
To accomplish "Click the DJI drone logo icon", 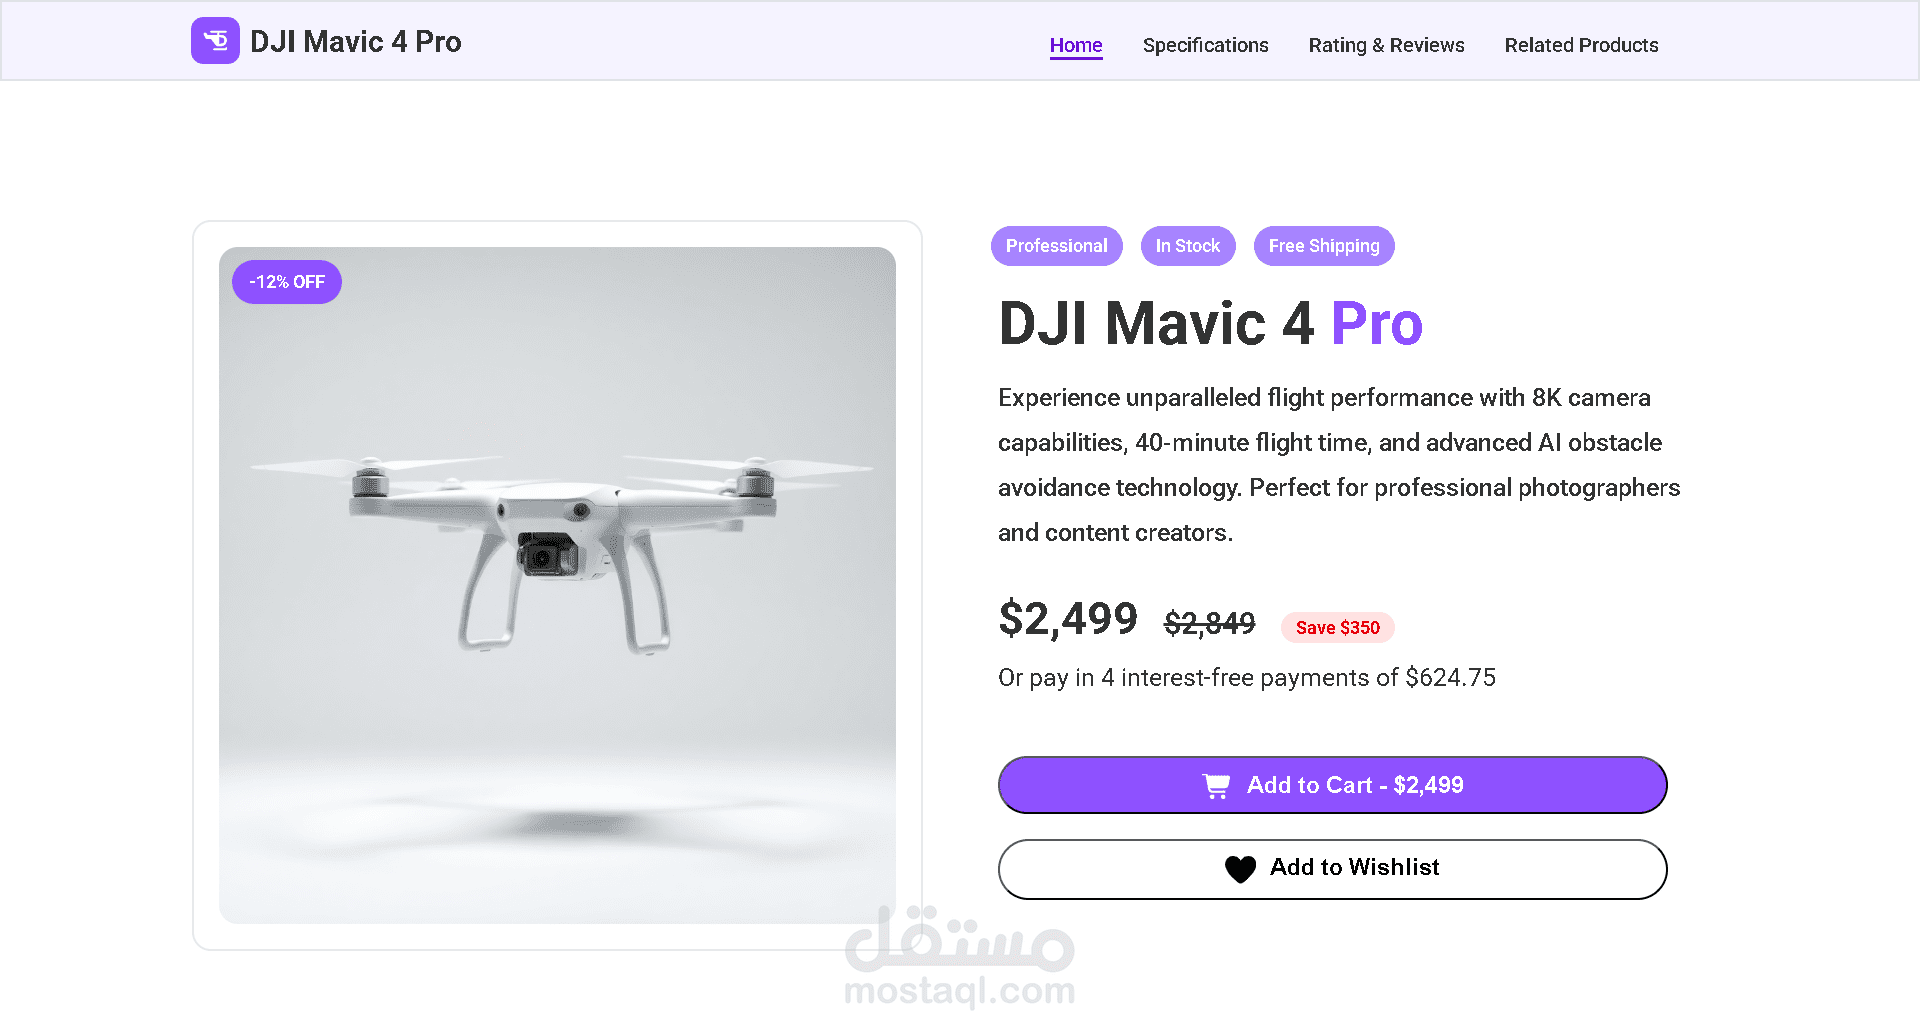I will tap(215, 40).
